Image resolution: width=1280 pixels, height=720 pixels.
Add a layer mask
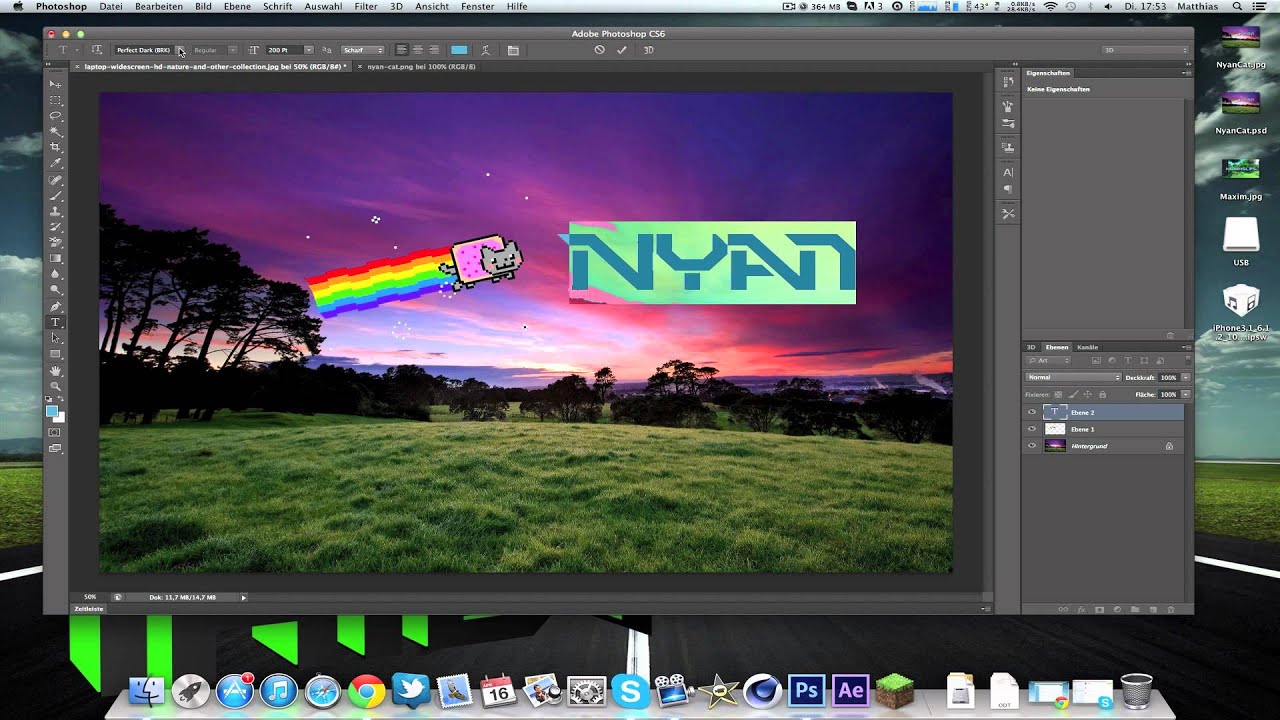point(1099,609)
